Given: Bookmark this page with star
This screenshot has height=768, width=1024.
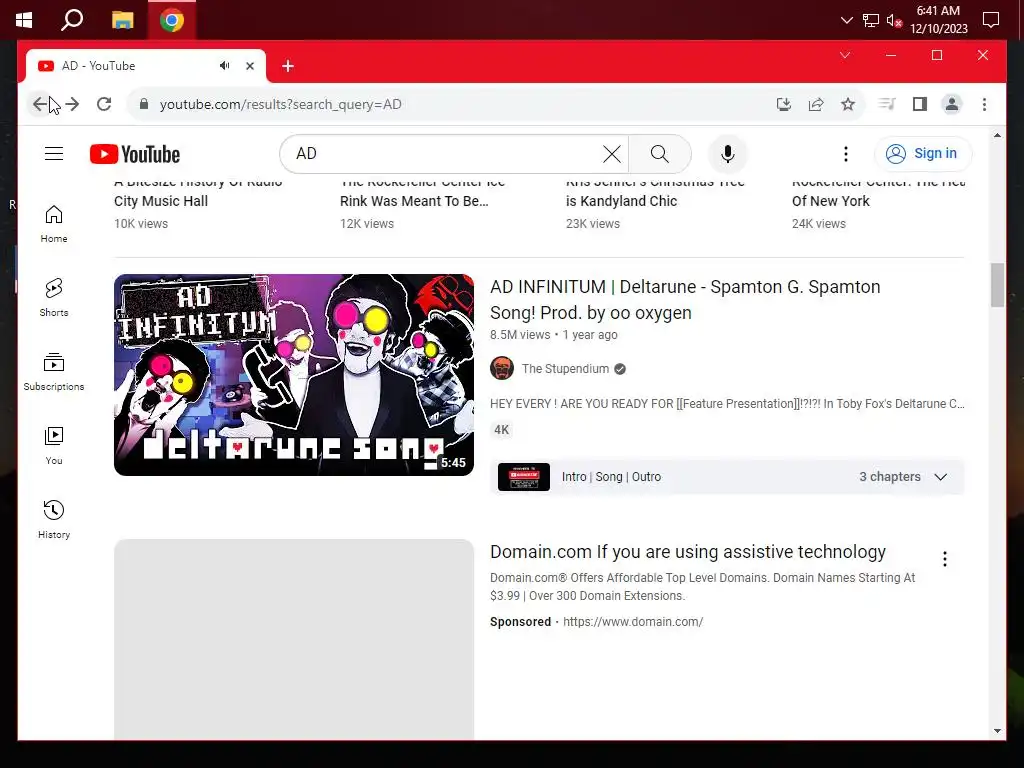Looking at the screenshot, I should tap(848, 104).
